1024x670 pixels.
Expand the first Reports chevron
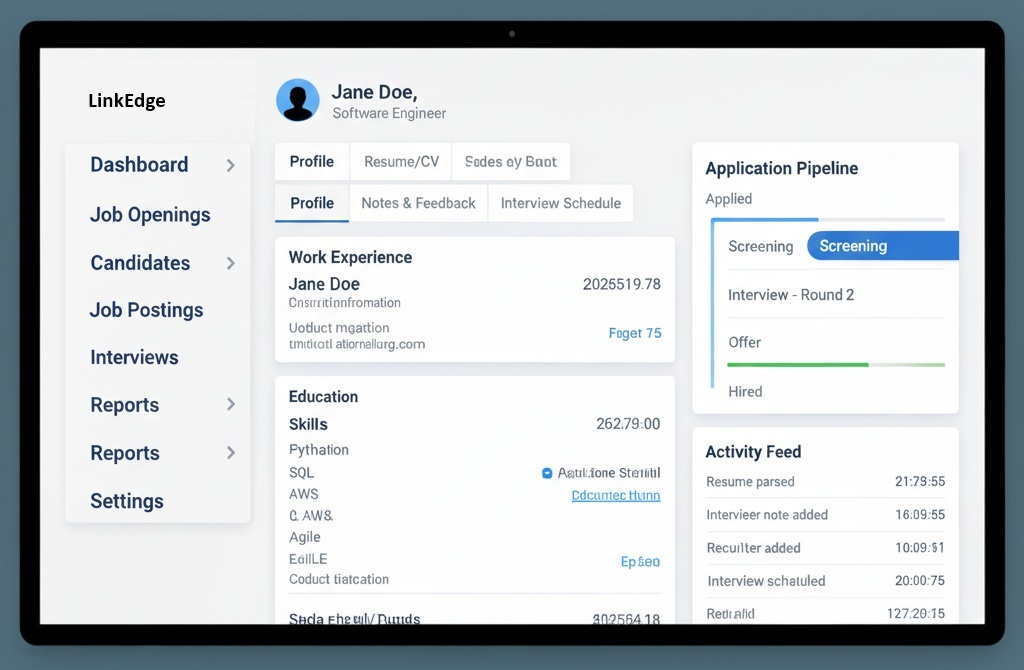point(231,405)
